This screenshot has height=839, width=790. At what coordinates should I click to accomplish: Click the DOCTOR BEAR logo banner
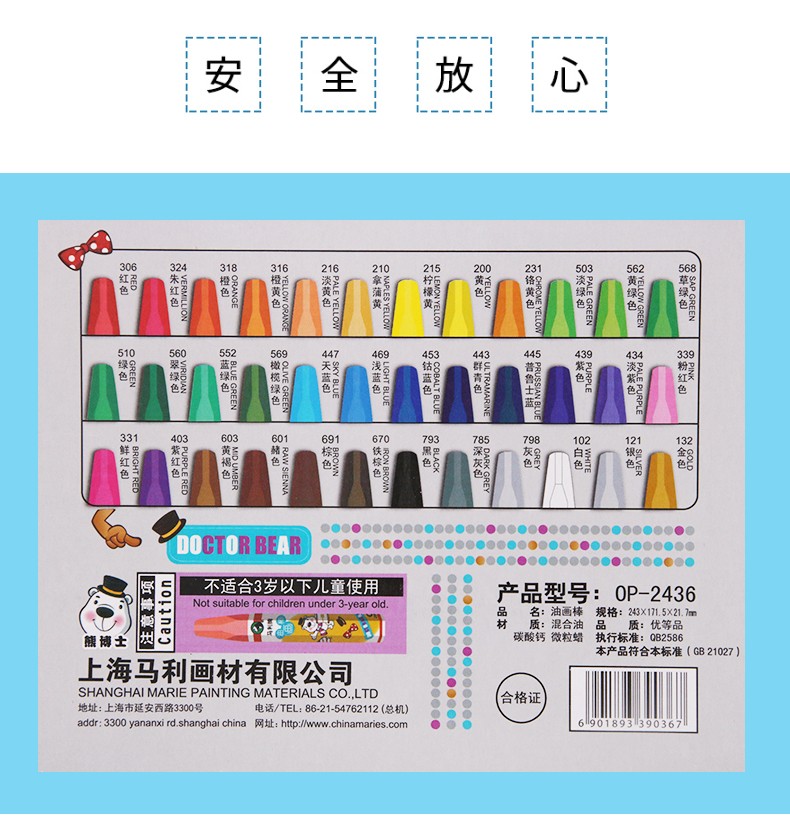point(239,545)
